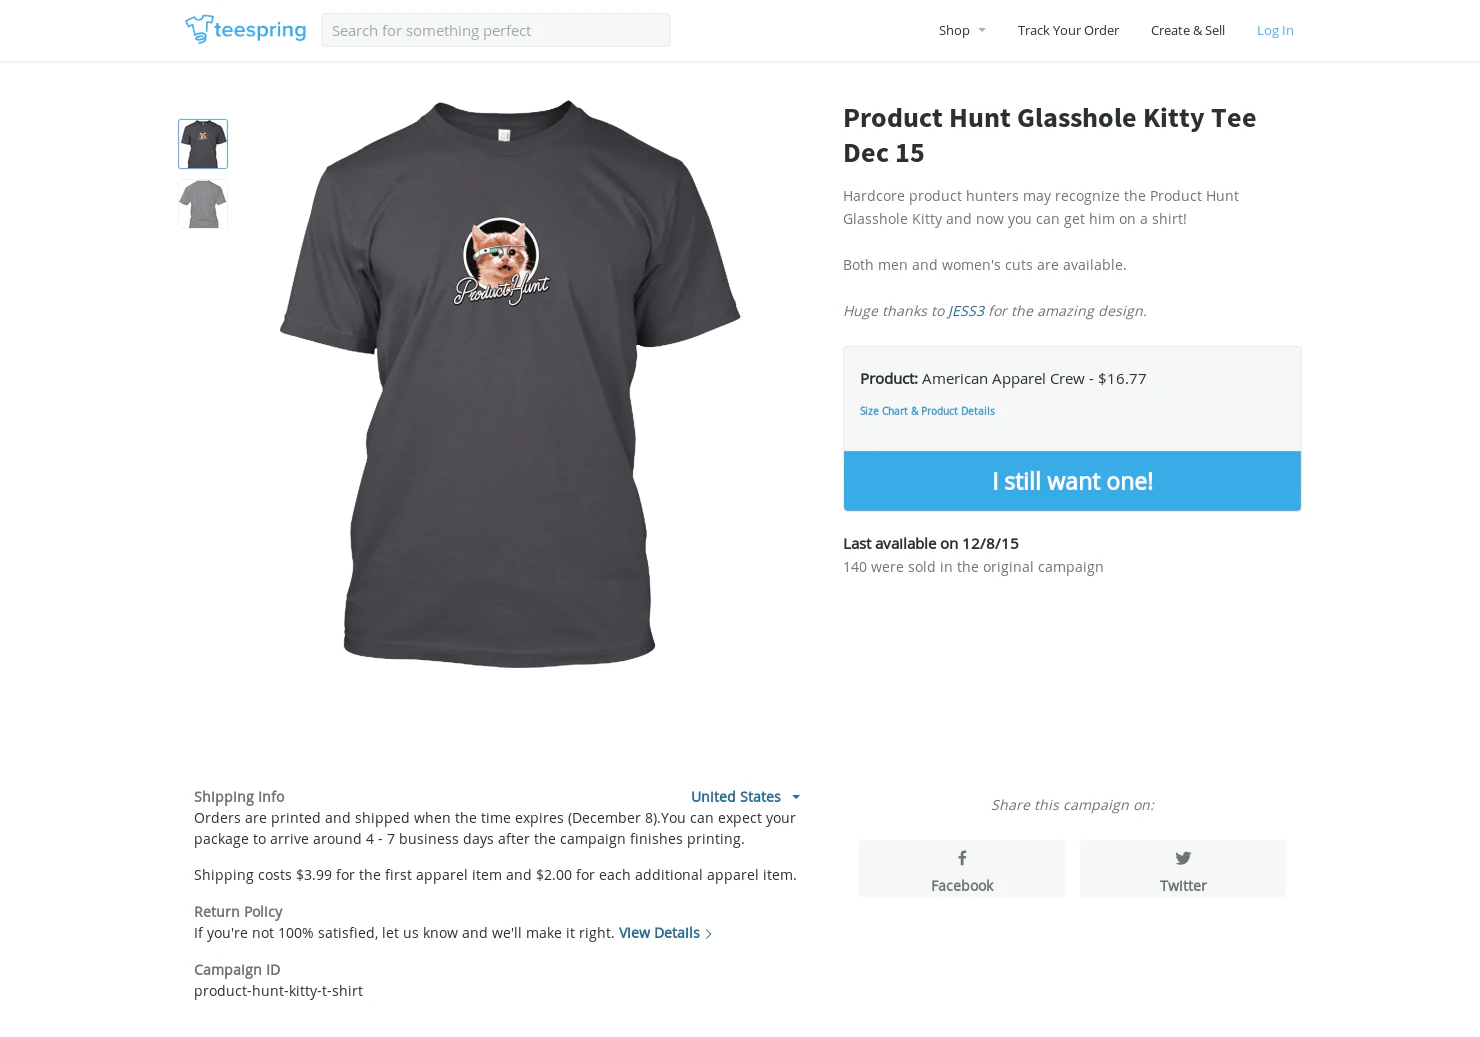View the return policy details
Image resolution: width=1480 pixels, height=1037 pixels.
click(x=658, y=933)
